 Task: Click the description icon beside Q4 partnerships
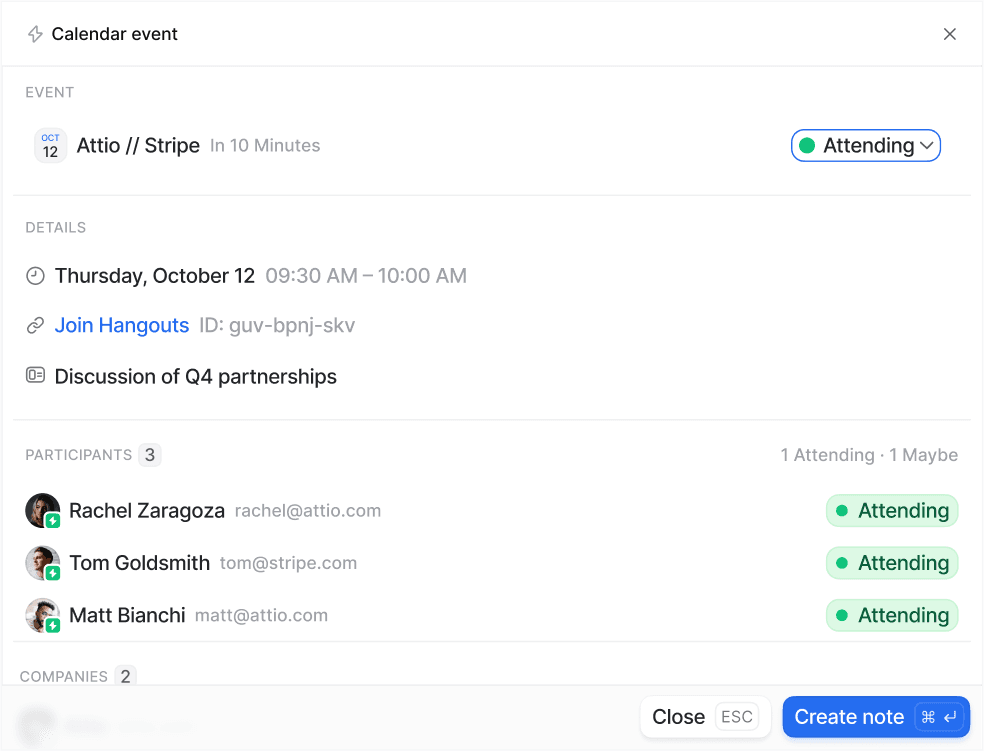pos(36,375)
